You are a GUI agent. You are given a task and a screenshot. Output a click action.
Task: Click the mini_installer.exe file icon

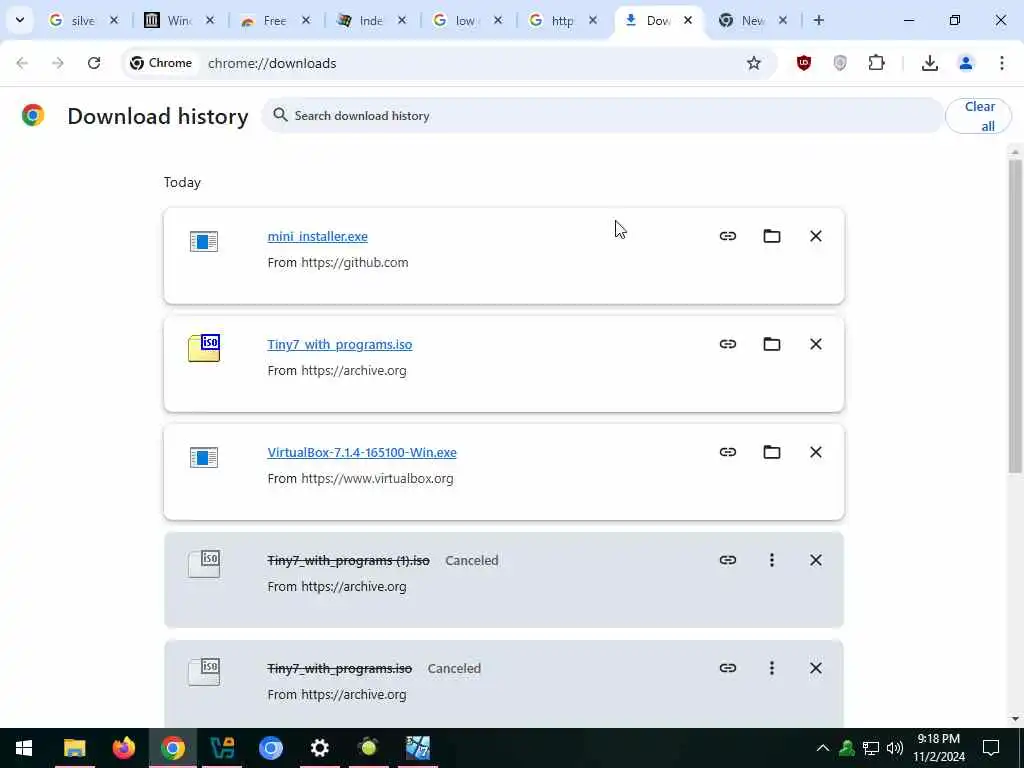coord(204,241)
